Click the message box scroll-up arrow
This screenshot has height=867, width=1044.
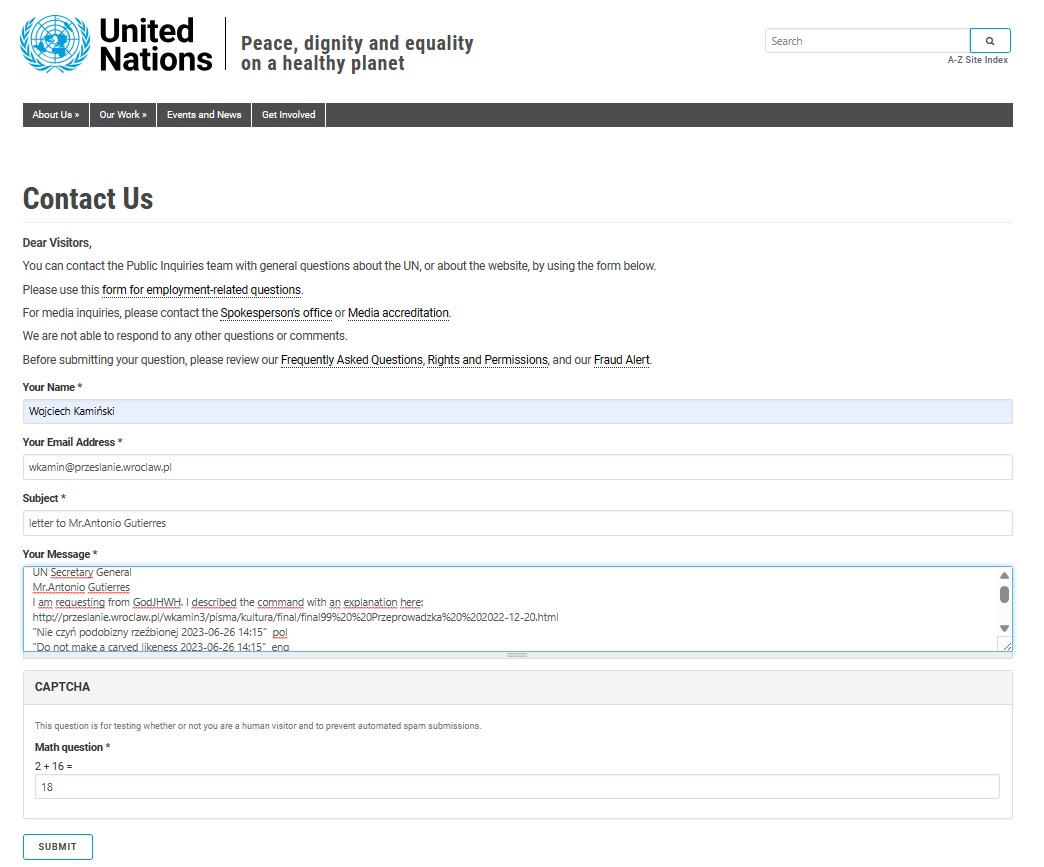(x=1004, y=575)
